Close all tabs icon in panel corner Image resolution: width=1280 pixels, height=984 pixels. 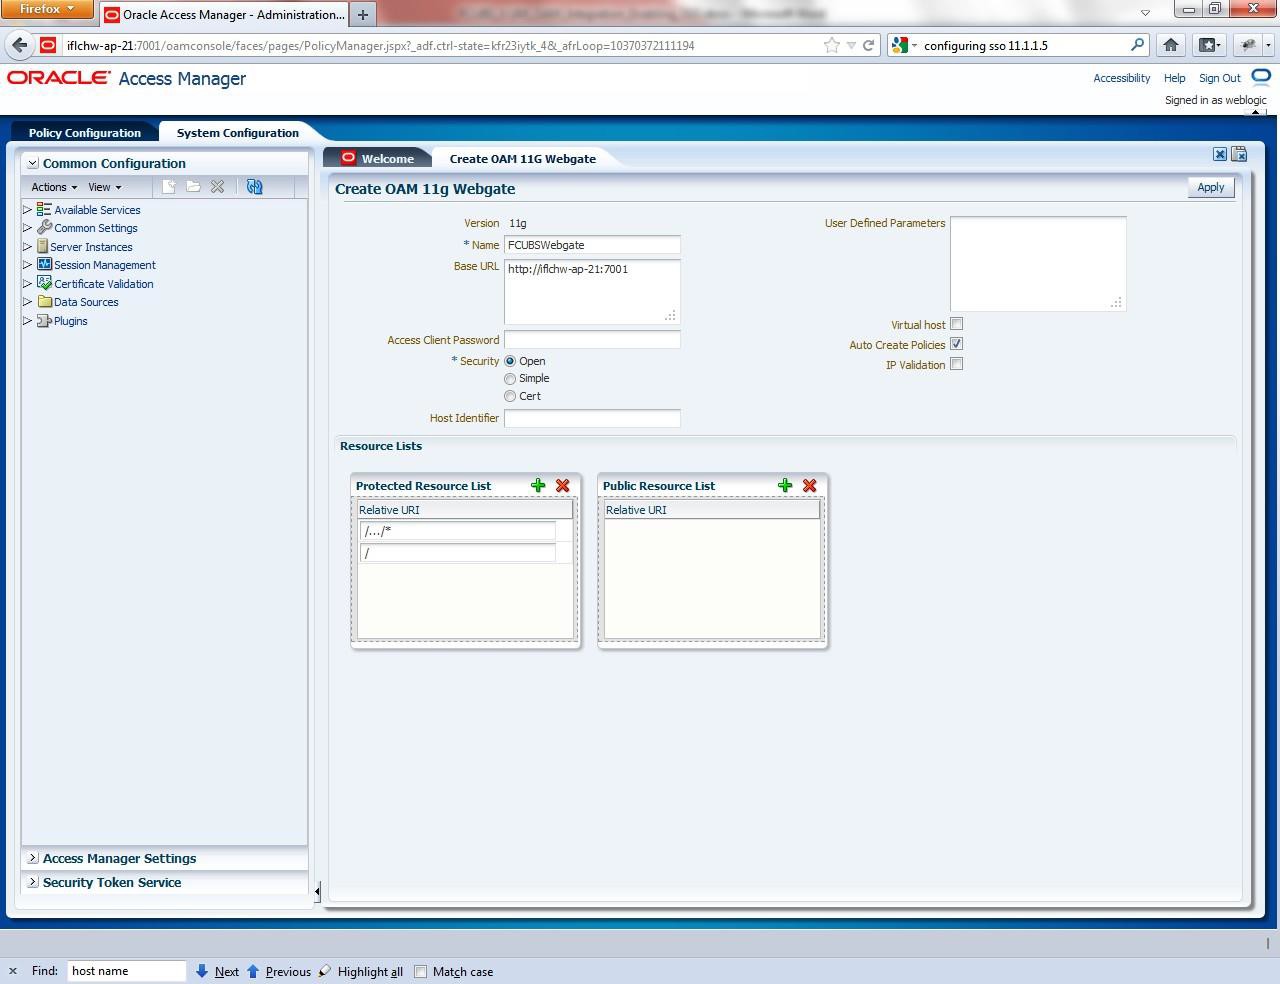tap(1239, 154)
